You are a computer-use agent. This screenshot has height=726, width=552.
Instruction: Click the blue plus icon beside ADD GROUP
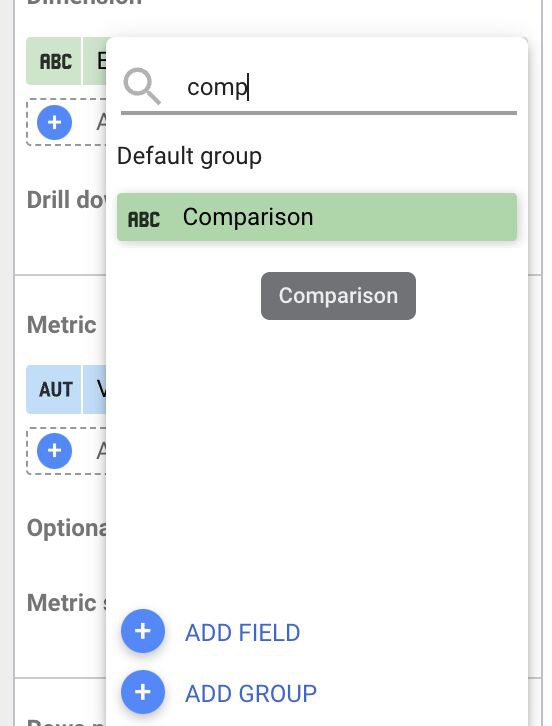[143, 692]
